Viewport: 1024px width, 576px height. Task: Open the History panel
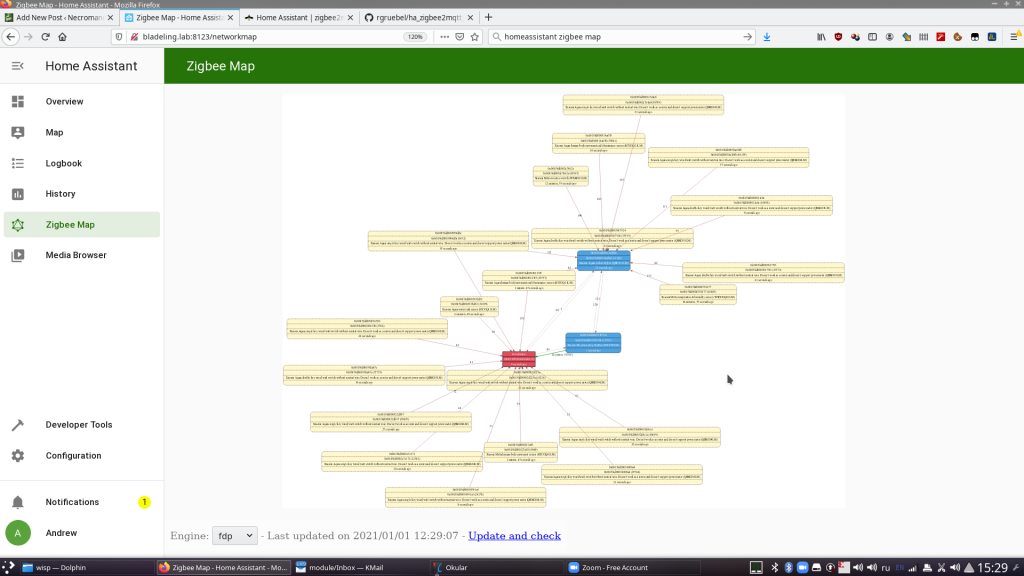tap(82, 193)
